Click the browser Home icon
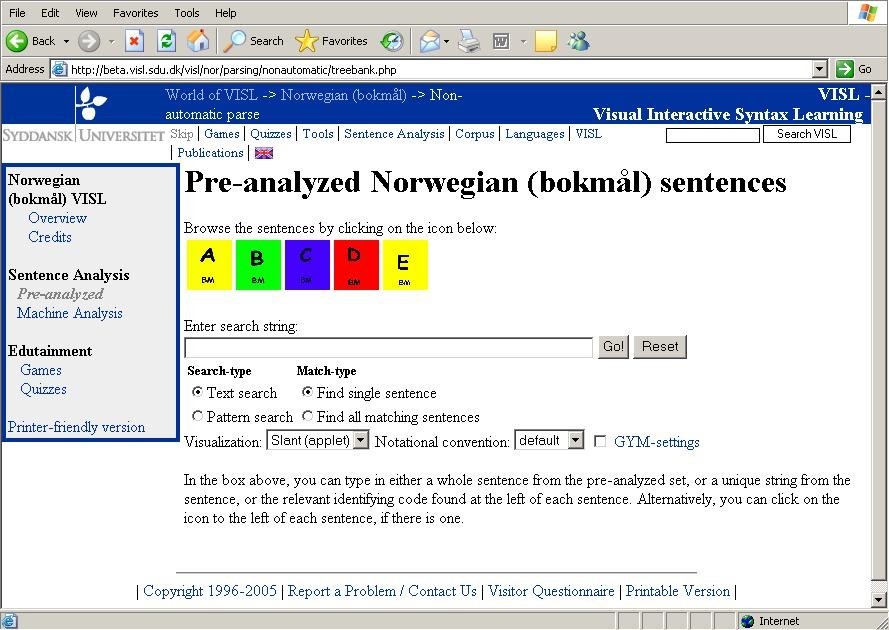Viewport: 889px width, 630px height. click(x=198, y=41)
